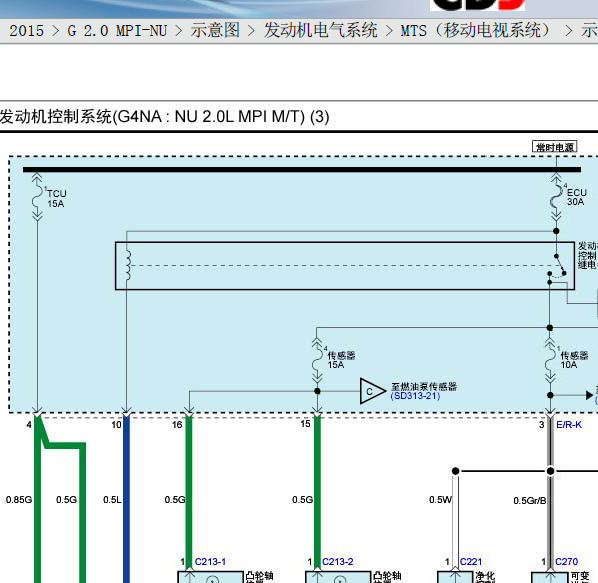Click the 传感器 15A fuse symbol
The width and height of the screenshot is (598, 583).
317,360
